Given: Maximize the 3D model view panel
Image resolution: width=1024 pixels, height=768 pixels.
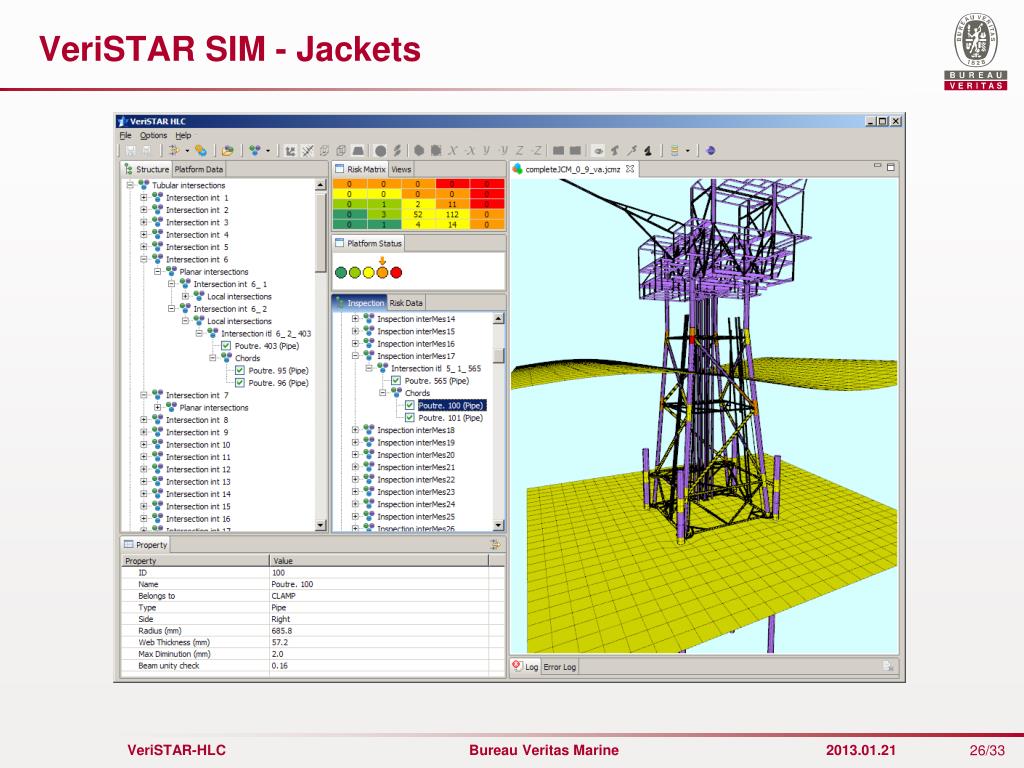Looking at the screenshot, I should (x=890, y=167).
